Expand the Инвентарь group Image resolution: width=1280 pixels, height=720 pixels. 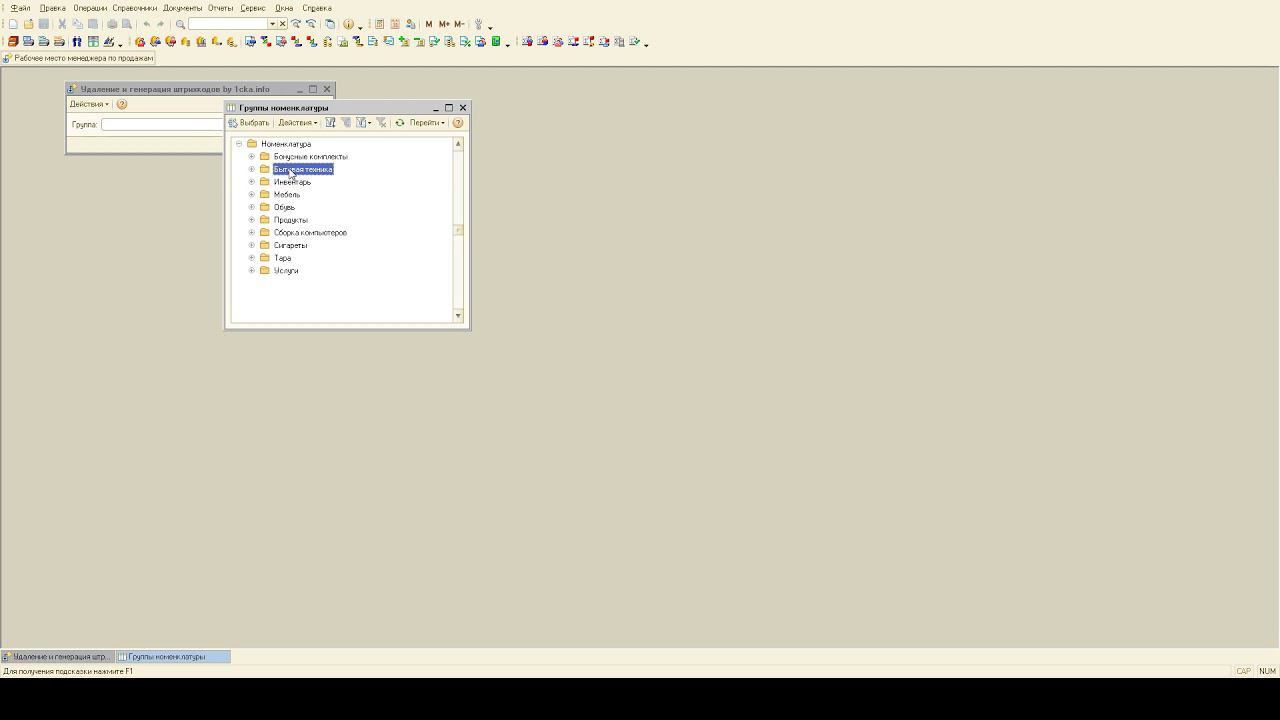tap(252, 182)
